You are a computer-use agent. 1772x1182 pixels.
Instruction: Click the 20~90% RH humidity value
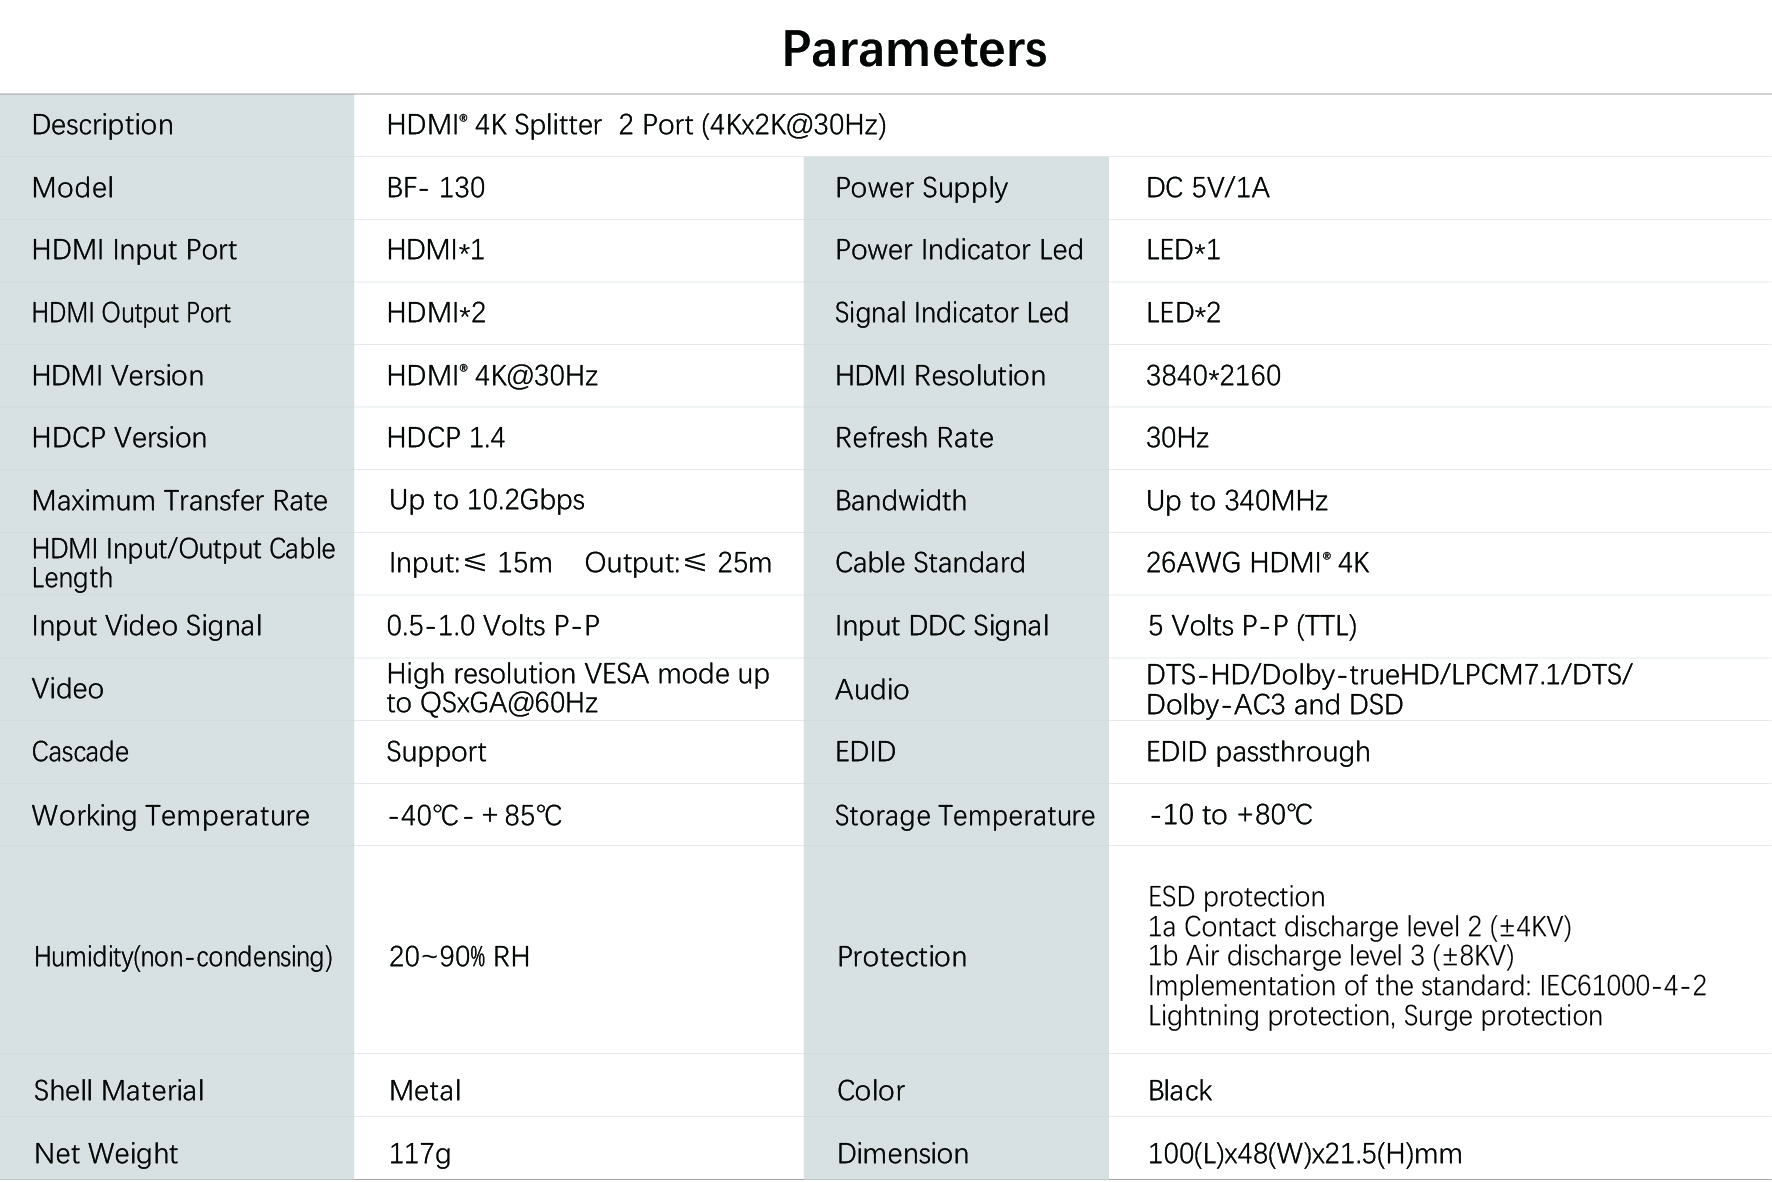(x=459, y=957)
